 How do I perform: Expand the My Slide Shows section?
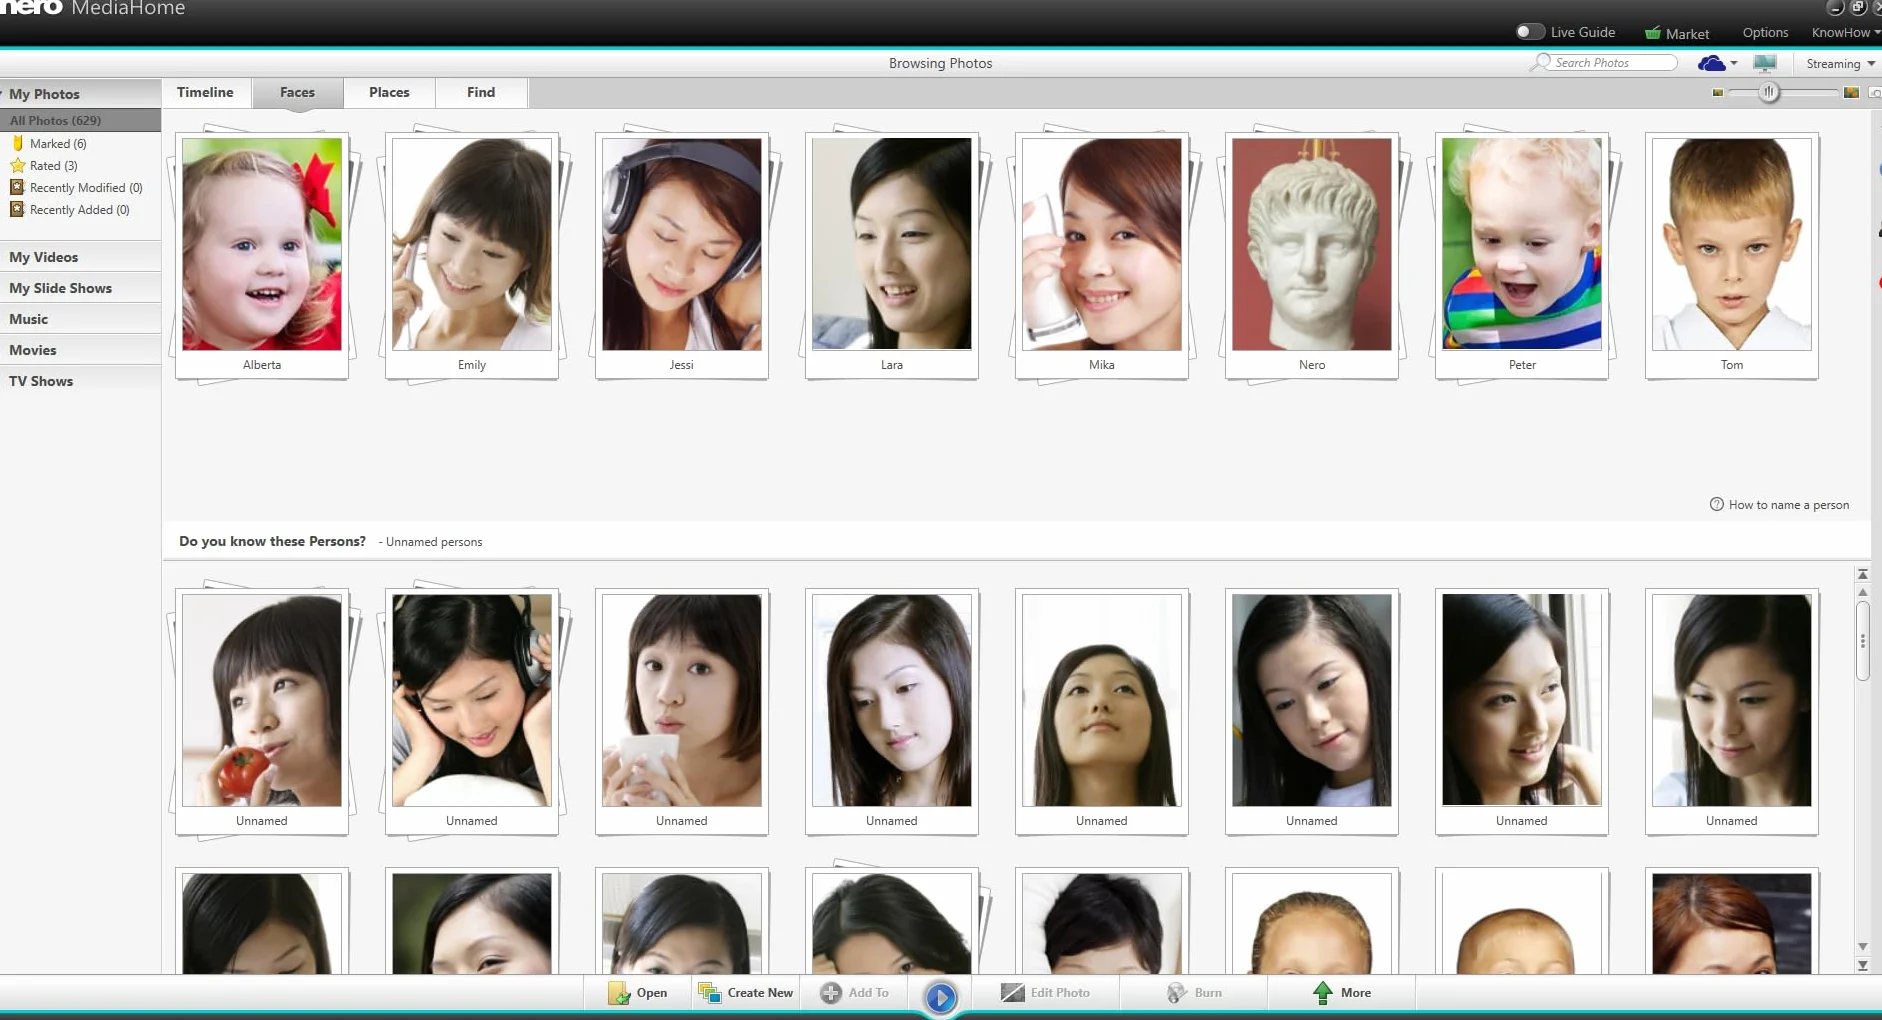[80, 288]
